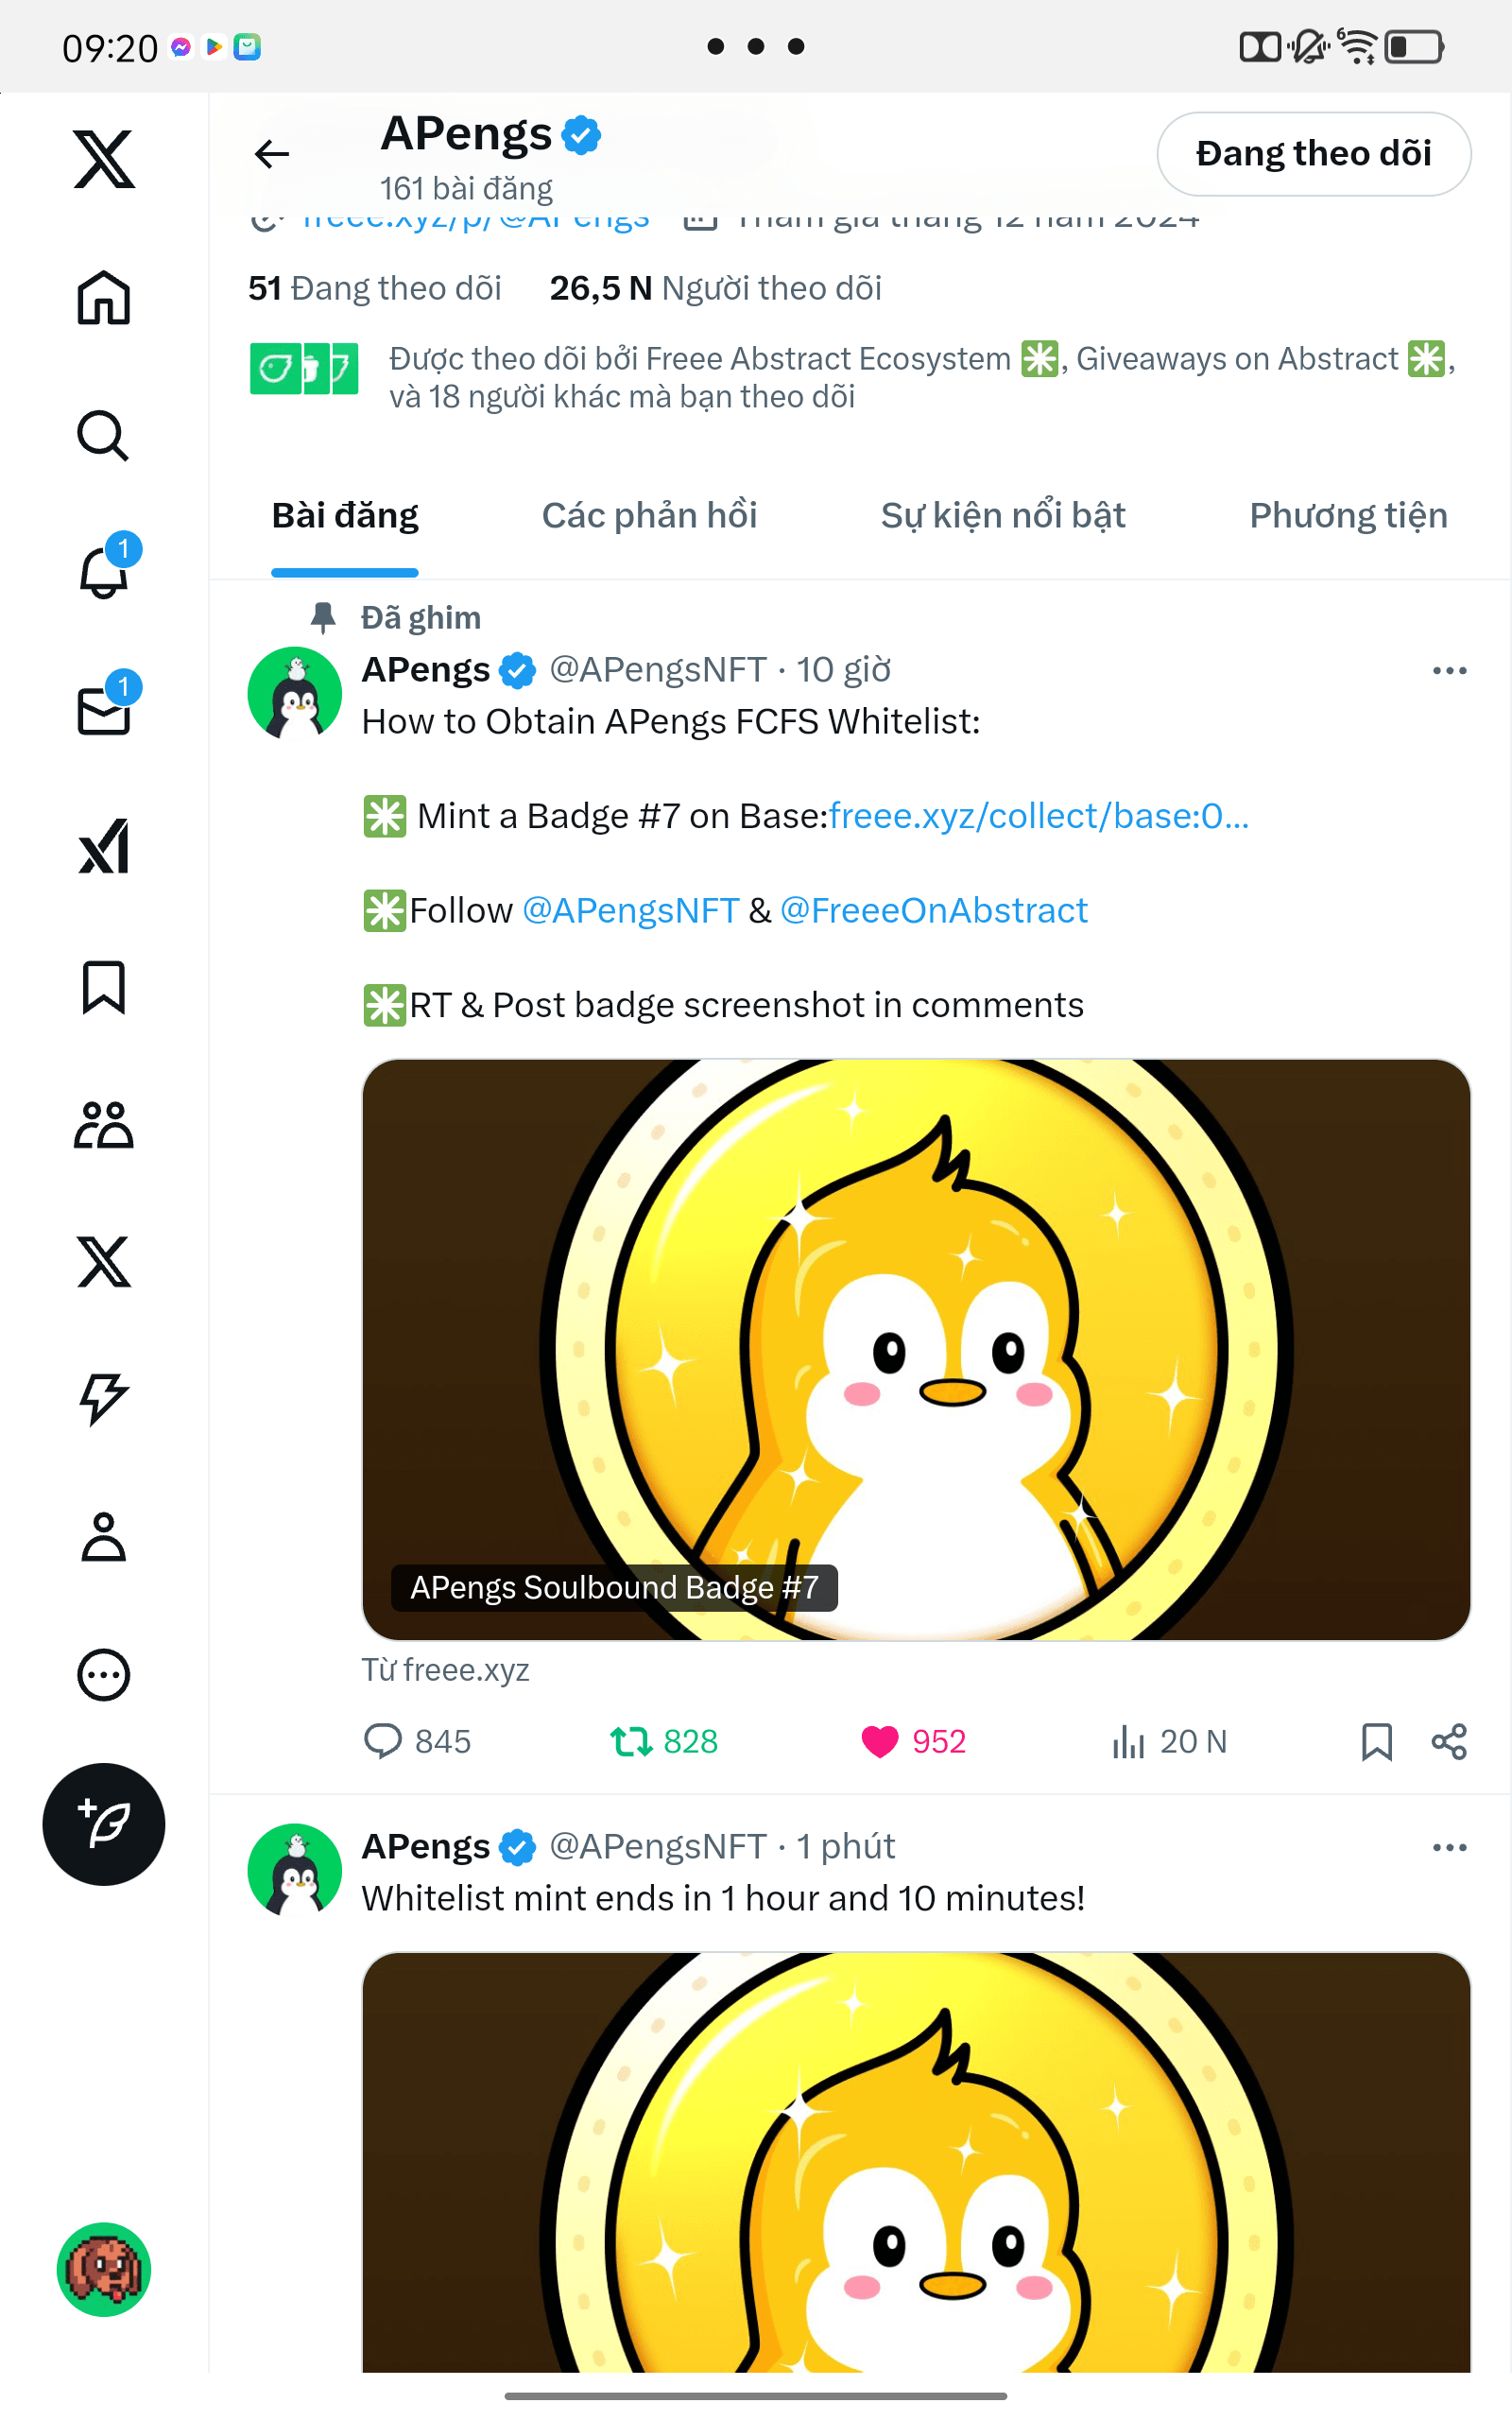Screen dimensions: 1512x2420
Task: Click the Đang theo dõi follow button
Action: [1312, 154]
